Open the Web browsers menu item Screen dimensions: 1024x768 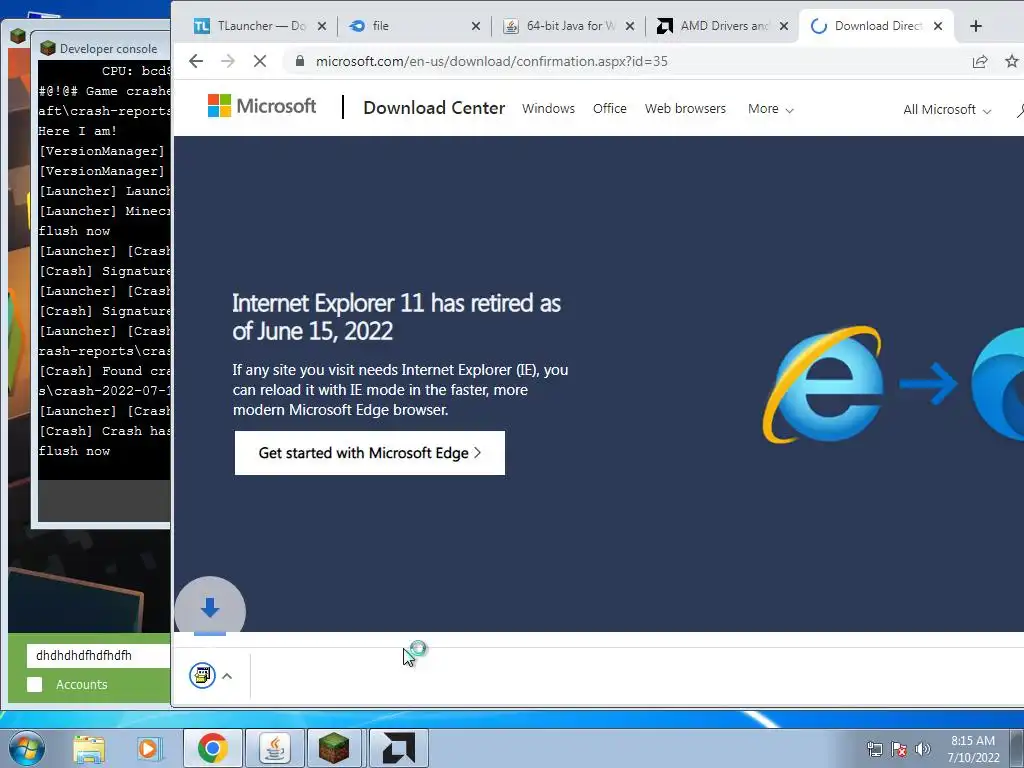685,108
